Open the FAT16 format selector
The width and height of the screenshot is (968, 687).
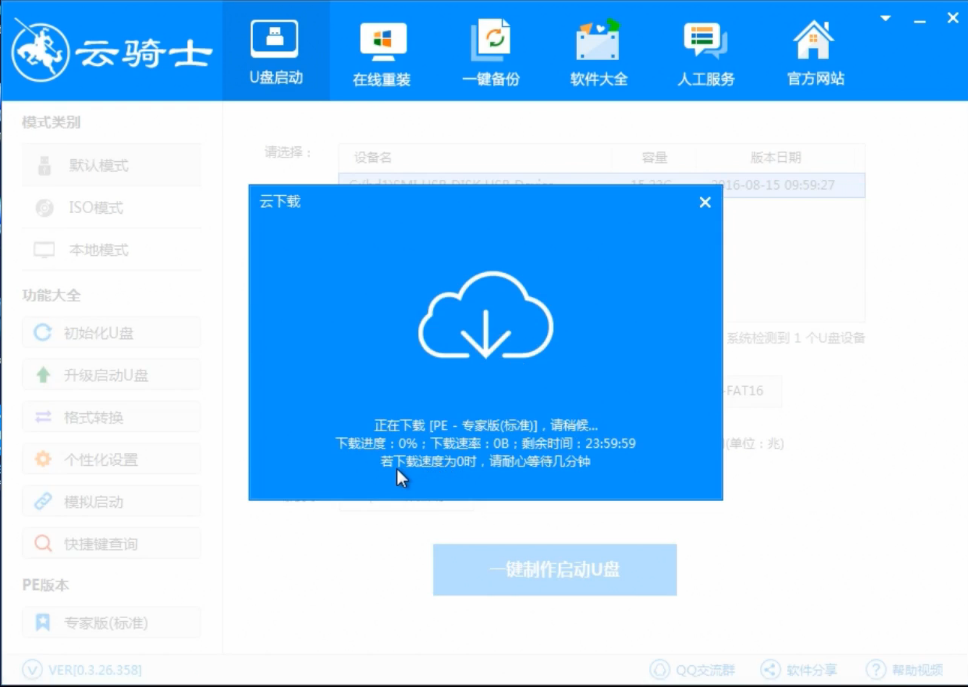(x=745, y=391)
